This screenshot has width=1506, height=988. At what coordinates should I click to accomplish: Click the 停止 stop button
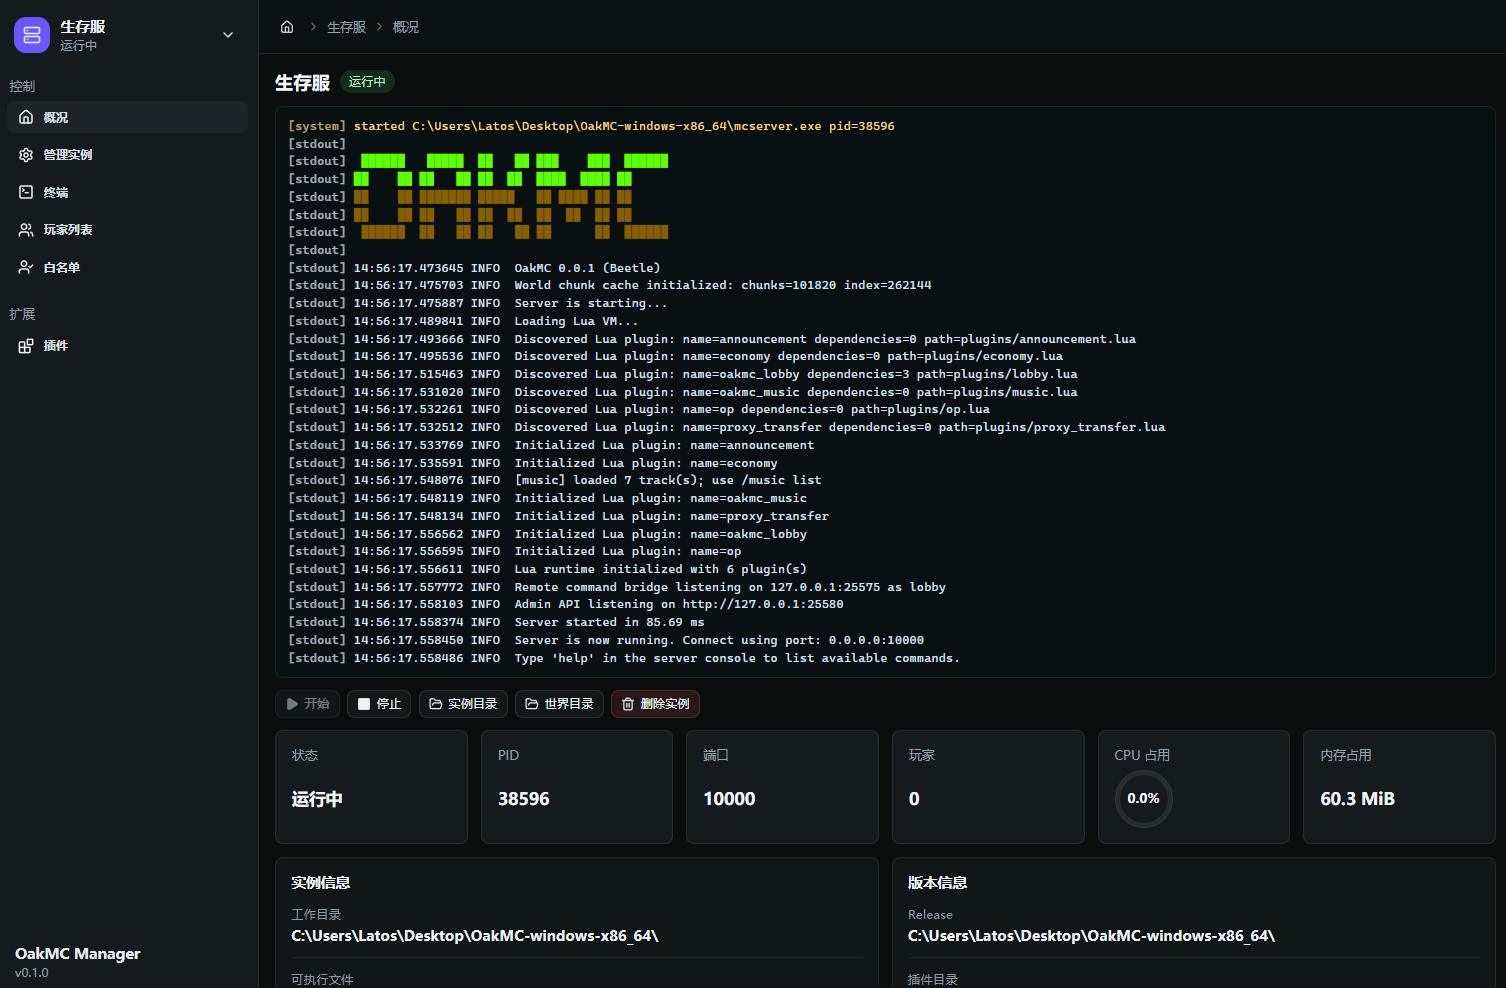coord(379,704)
